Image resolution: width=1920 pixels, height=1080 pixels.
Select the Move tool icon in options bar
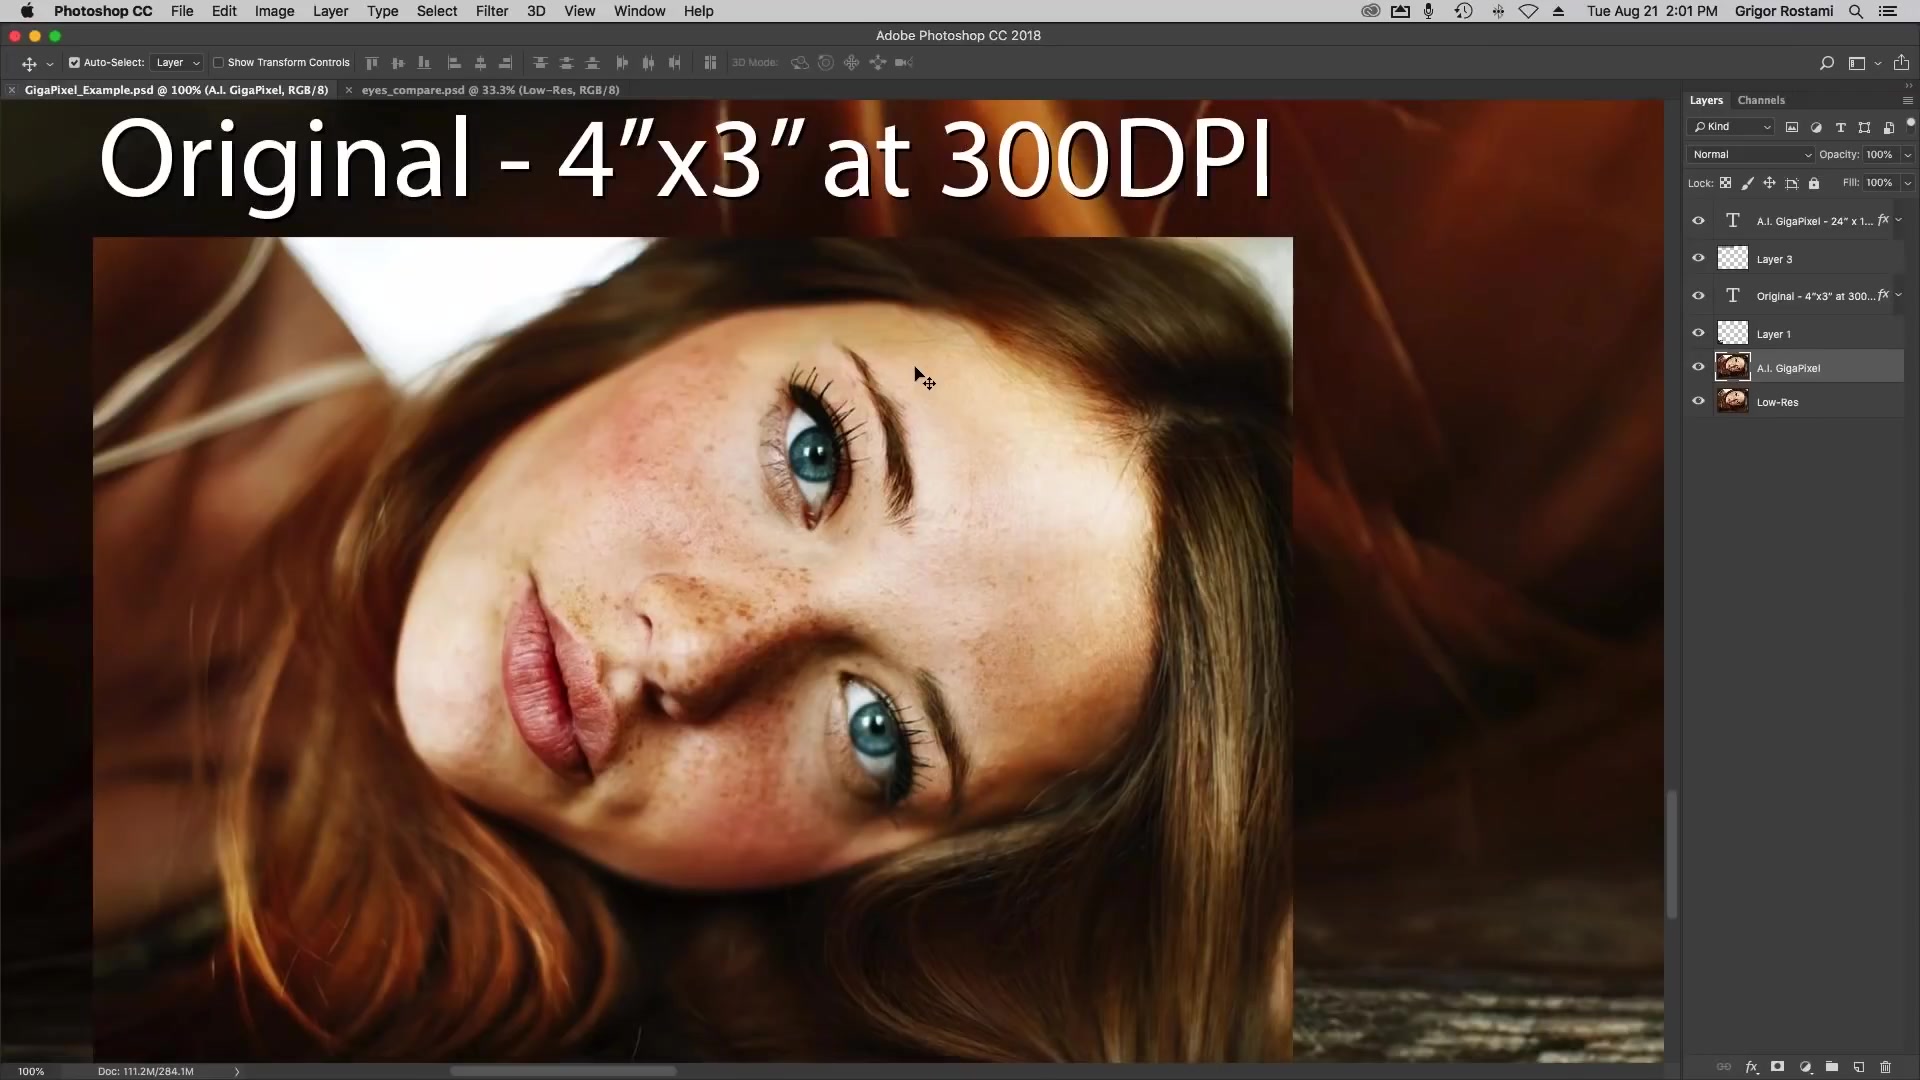coord(29,63)
